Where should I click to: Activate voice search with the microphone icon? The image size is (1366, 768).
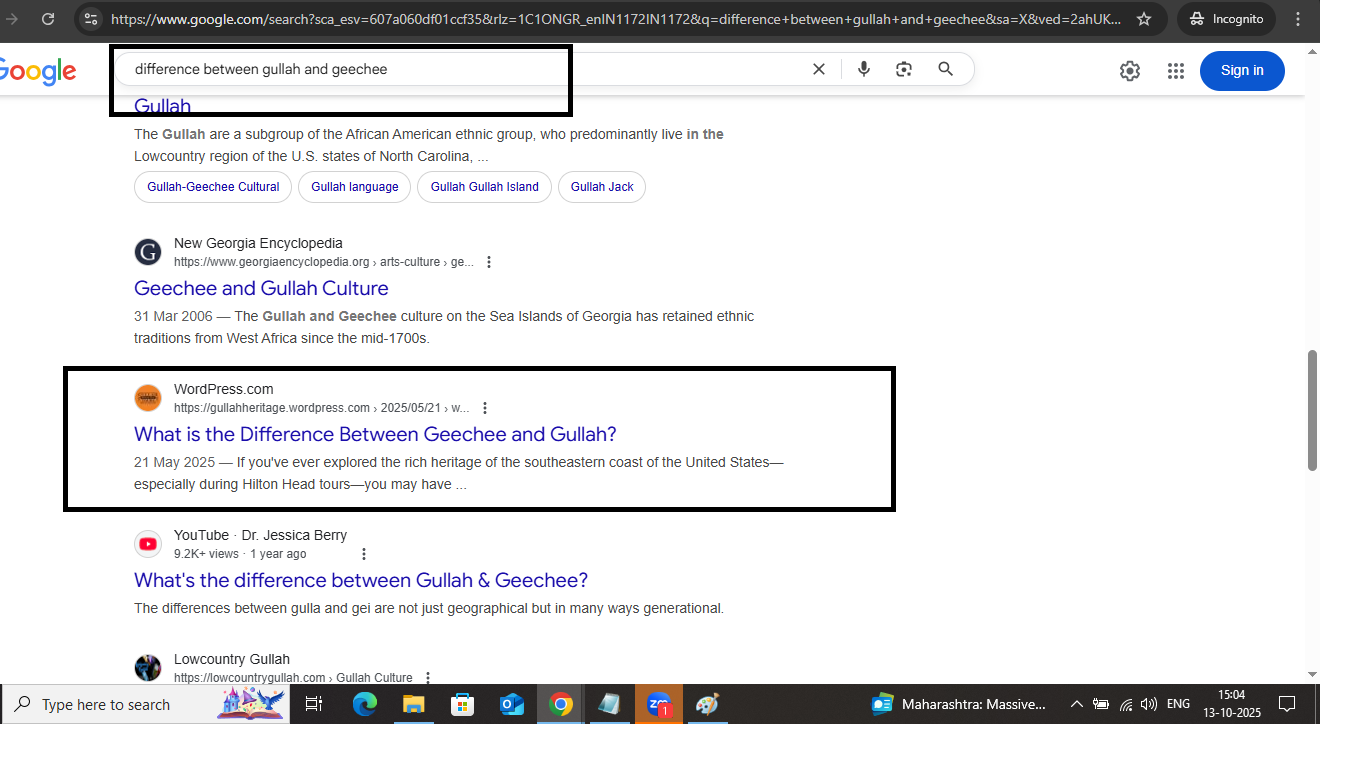tap(863, 68)
